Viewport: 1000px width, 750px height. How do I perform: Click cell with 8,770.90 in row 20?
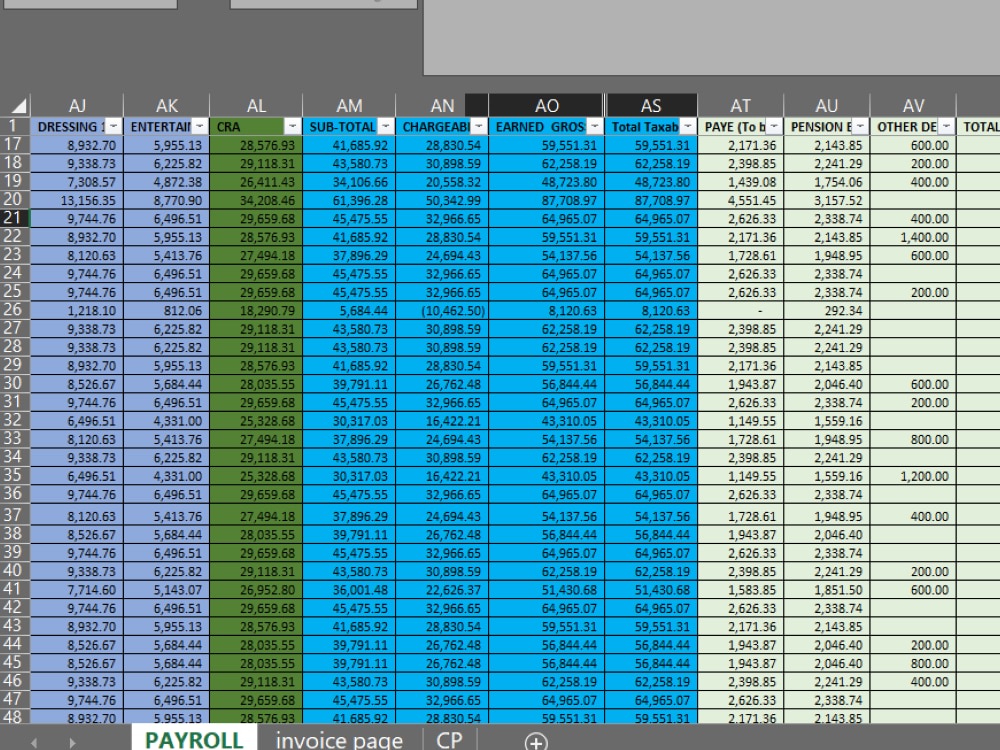(167, 200)
